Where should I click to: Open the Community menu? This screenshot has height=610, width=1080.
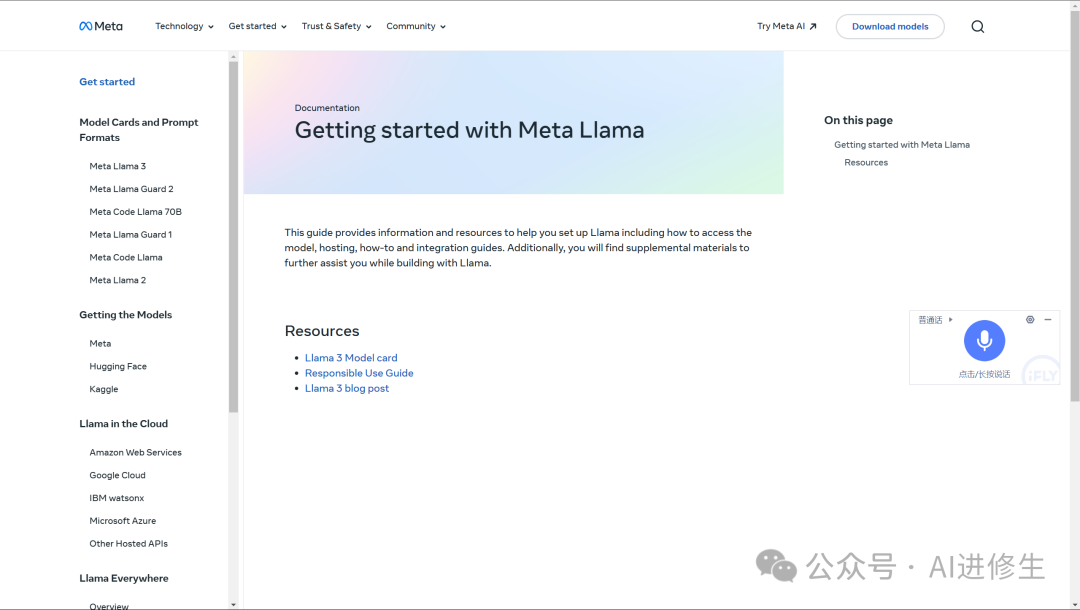click(x=416, y=26)
